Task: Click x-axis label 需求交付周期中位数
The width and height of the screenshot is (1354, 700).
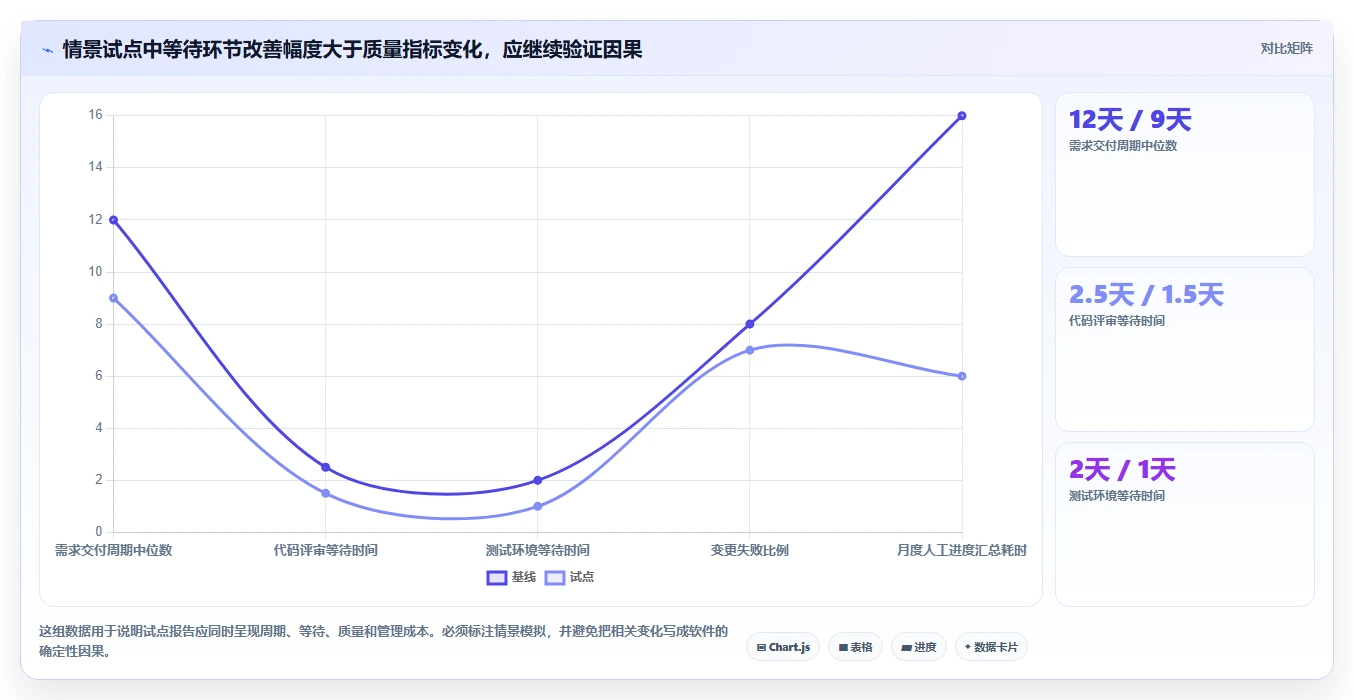Action: pos(113,550)
